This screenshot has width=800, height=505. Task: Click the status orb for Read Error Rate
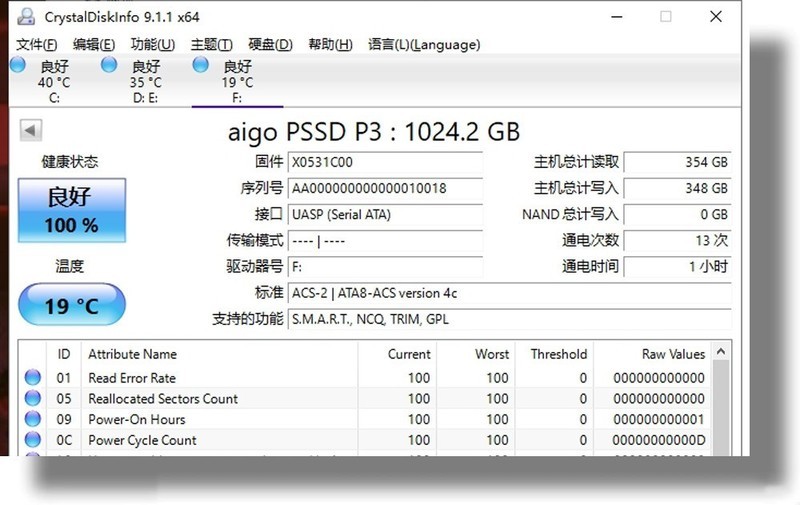(x=33, y=377)
